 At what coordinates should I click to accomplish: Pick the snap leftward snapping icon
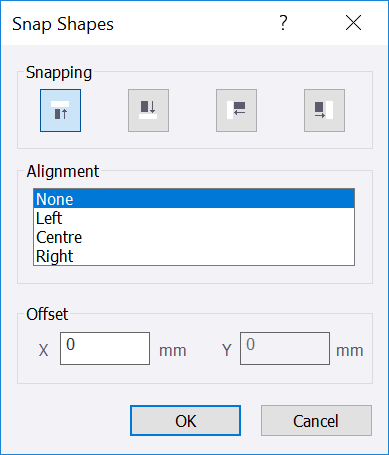point(236,110)
